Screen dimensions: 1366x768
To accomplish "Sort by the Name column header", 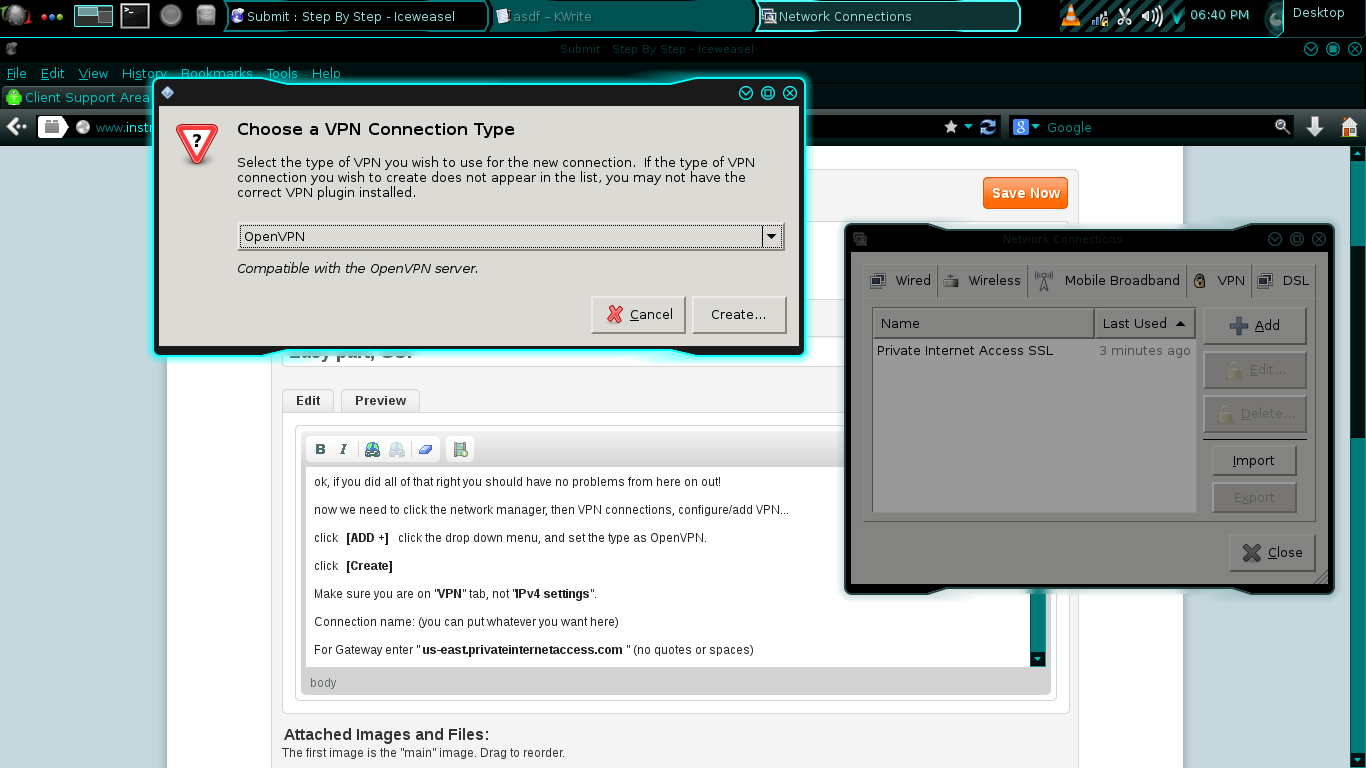I will click(x=984, y=323).
